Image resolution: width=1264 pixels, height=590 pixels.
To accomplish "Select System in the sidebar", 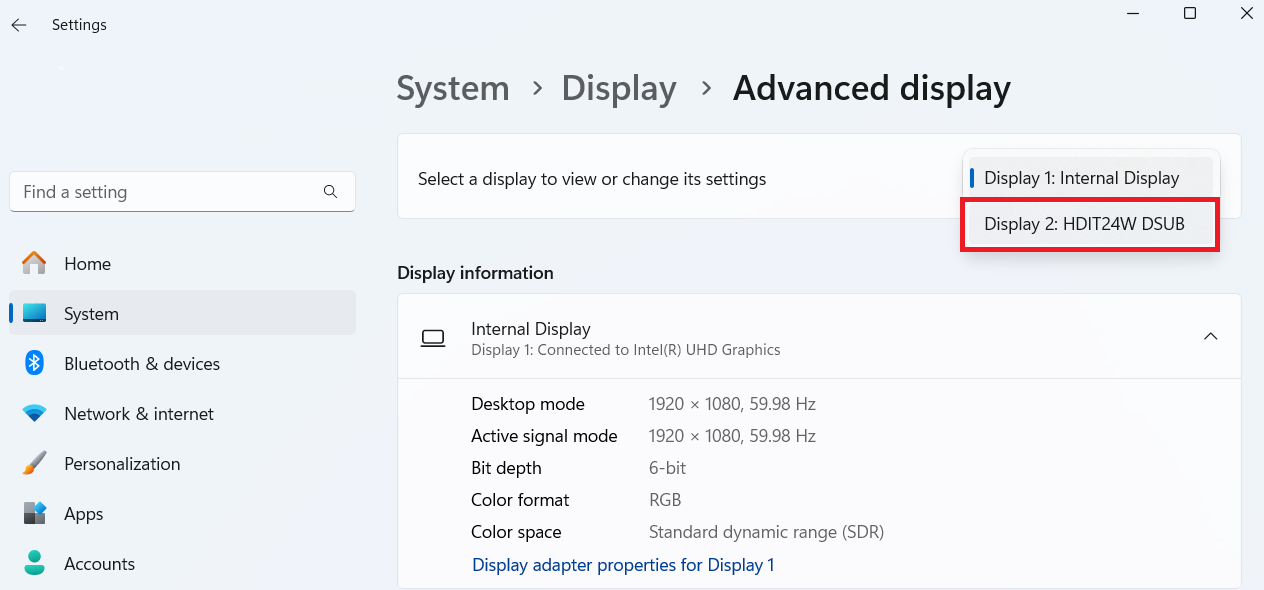I will click(183, 314).
